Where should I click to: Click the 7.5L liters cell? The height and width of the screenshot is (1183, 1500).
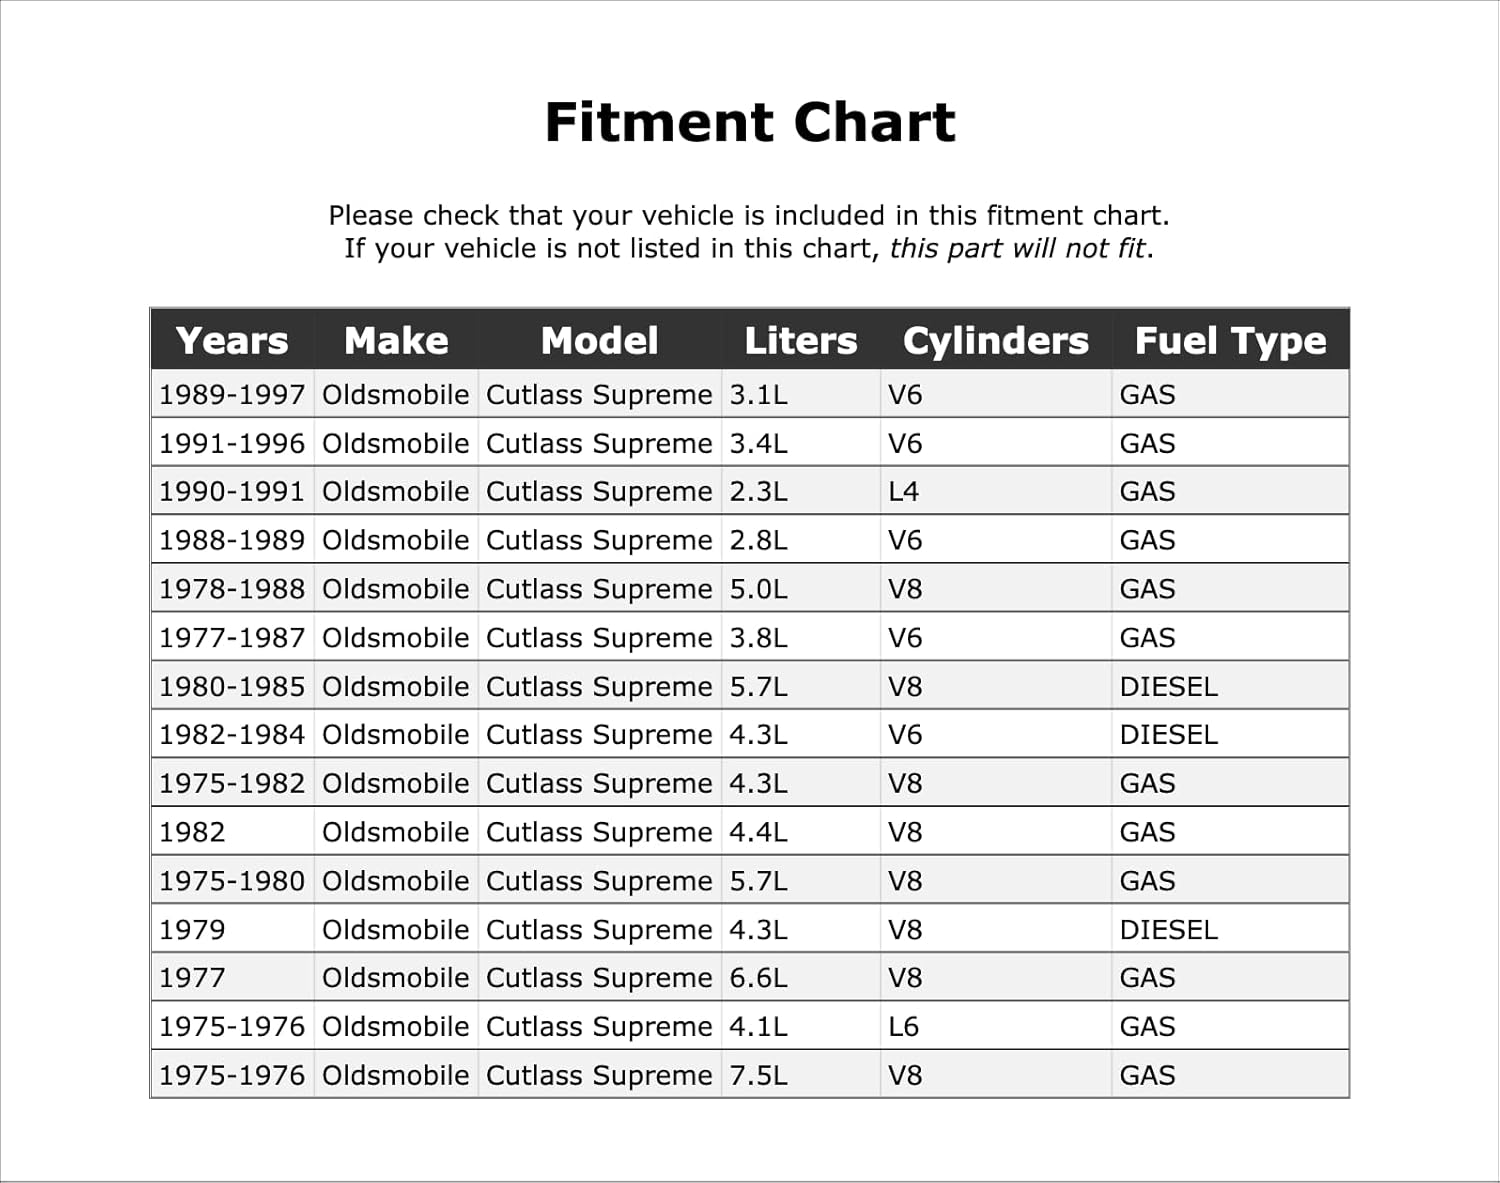coord(758,1076)
